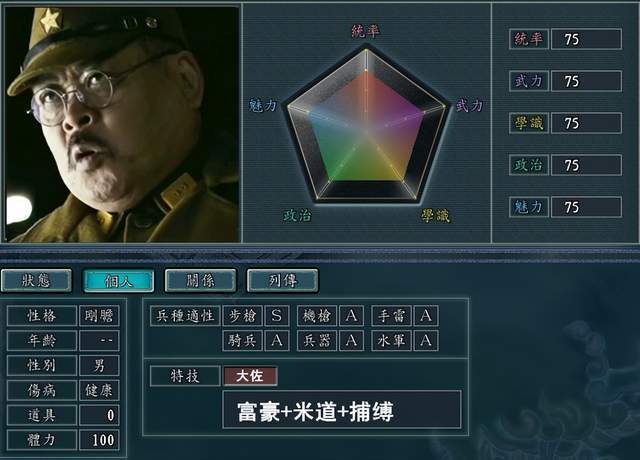Image resolution: width=640 pixels, height=460 pixels.
Task: Select the 大佐 skill badge
Action: (x=250, y=376)
